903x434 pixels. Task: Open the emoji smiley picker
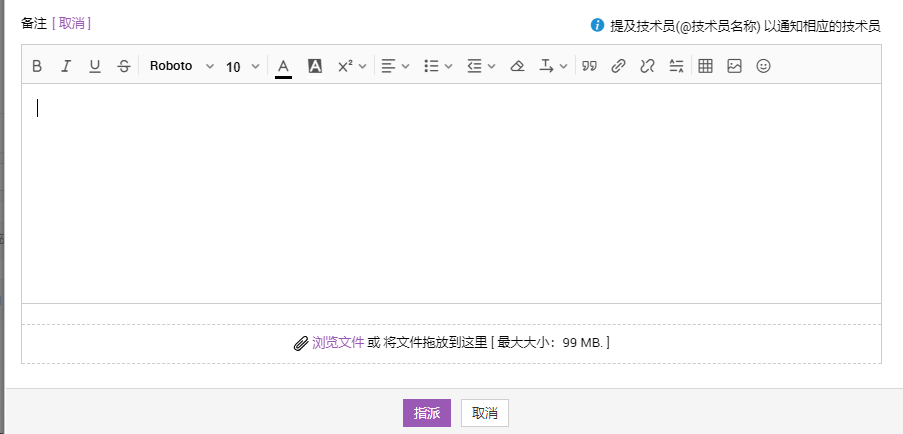tap(763, 66)
